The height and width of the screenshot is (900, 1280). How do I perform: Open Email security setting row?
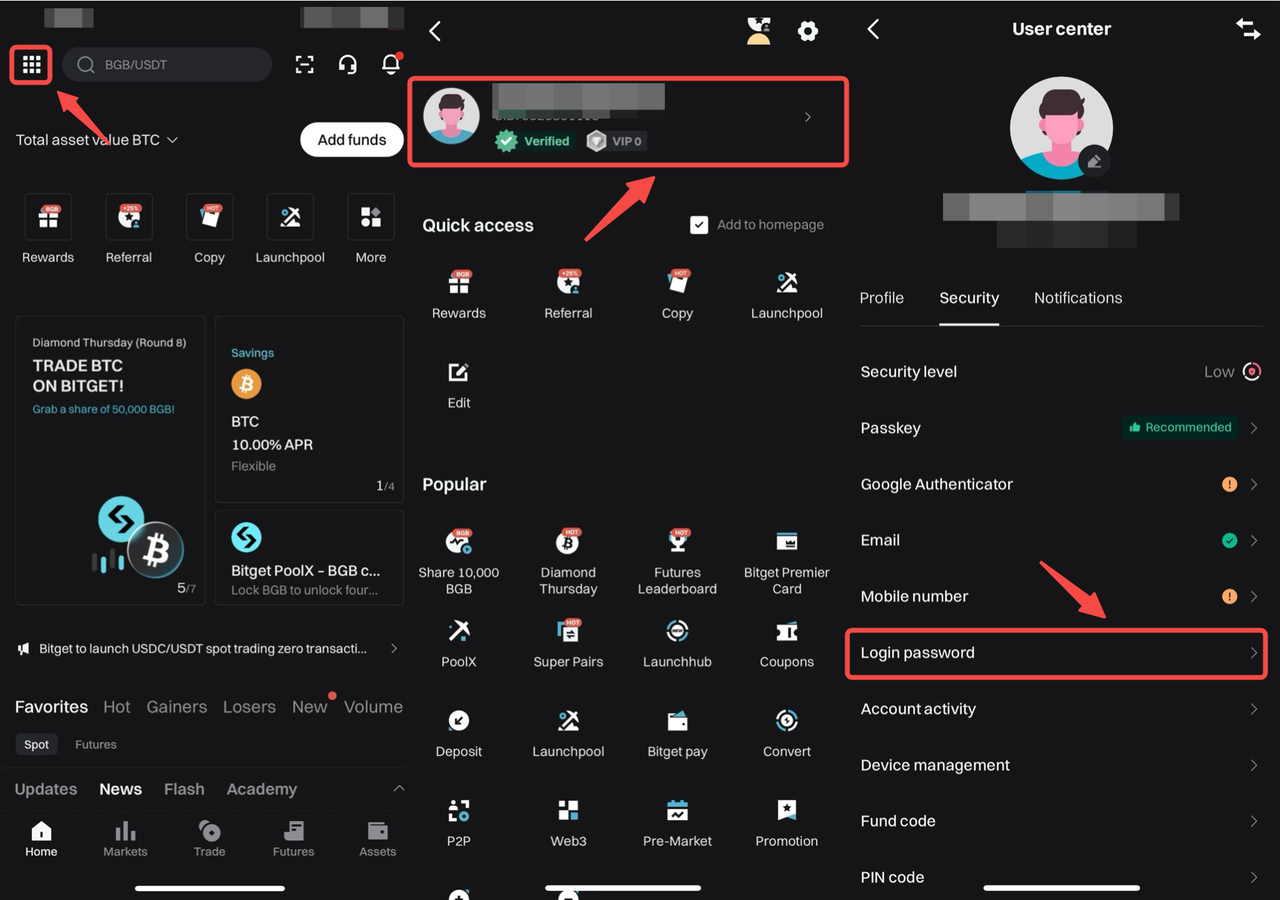click(1061, 540)
